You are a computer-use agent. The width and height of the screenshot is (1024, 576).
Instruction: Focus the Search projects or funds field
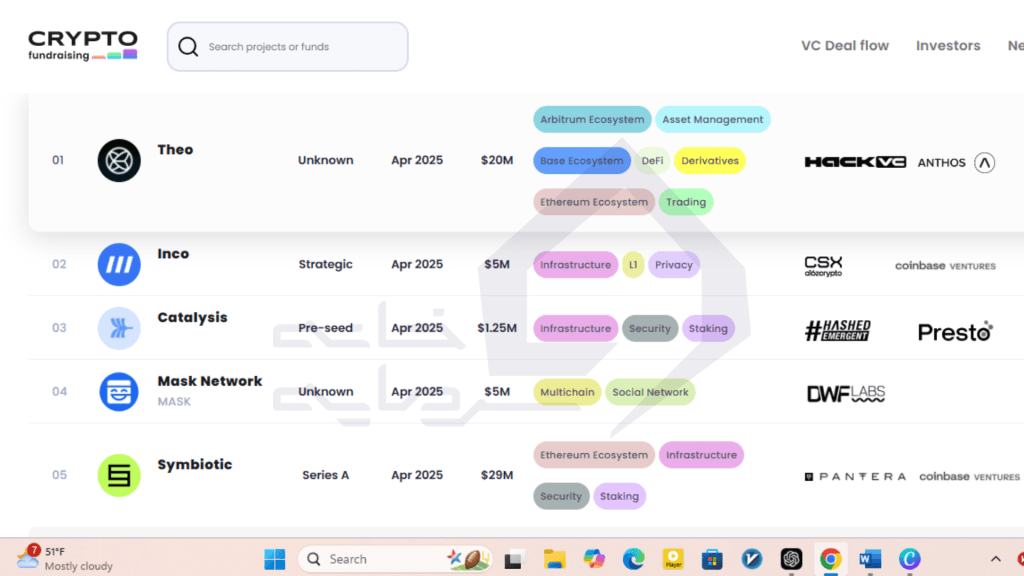(287, 46)
